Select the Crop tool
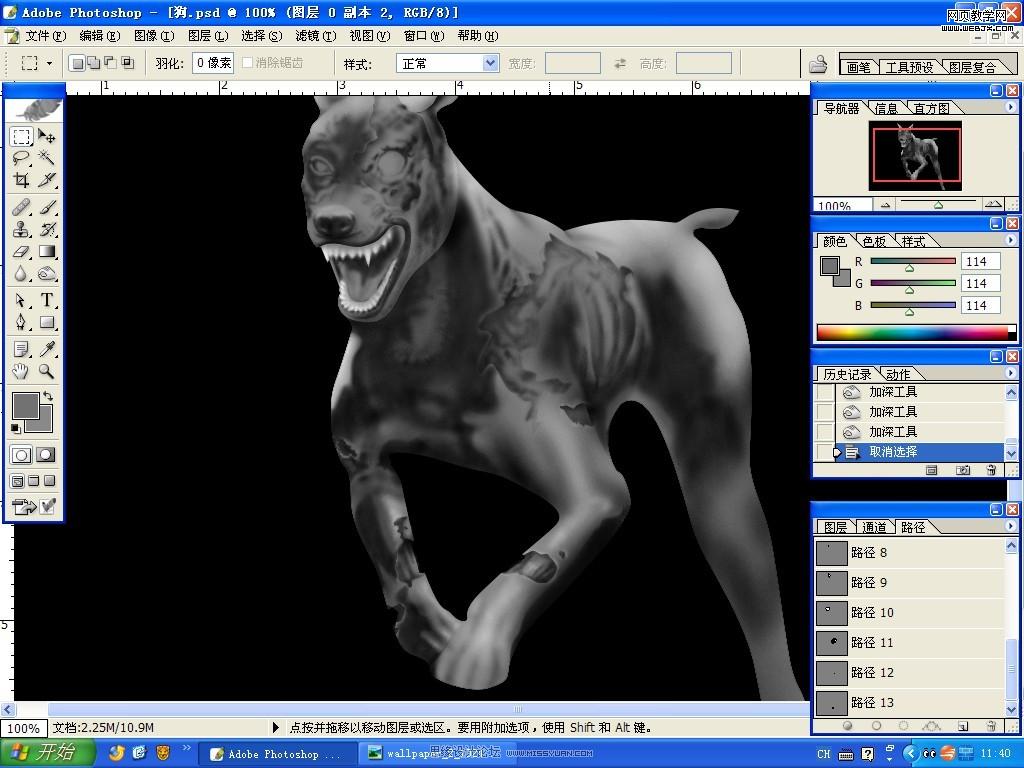This screenshot has height=768, width=1024. tap(21, 181)
